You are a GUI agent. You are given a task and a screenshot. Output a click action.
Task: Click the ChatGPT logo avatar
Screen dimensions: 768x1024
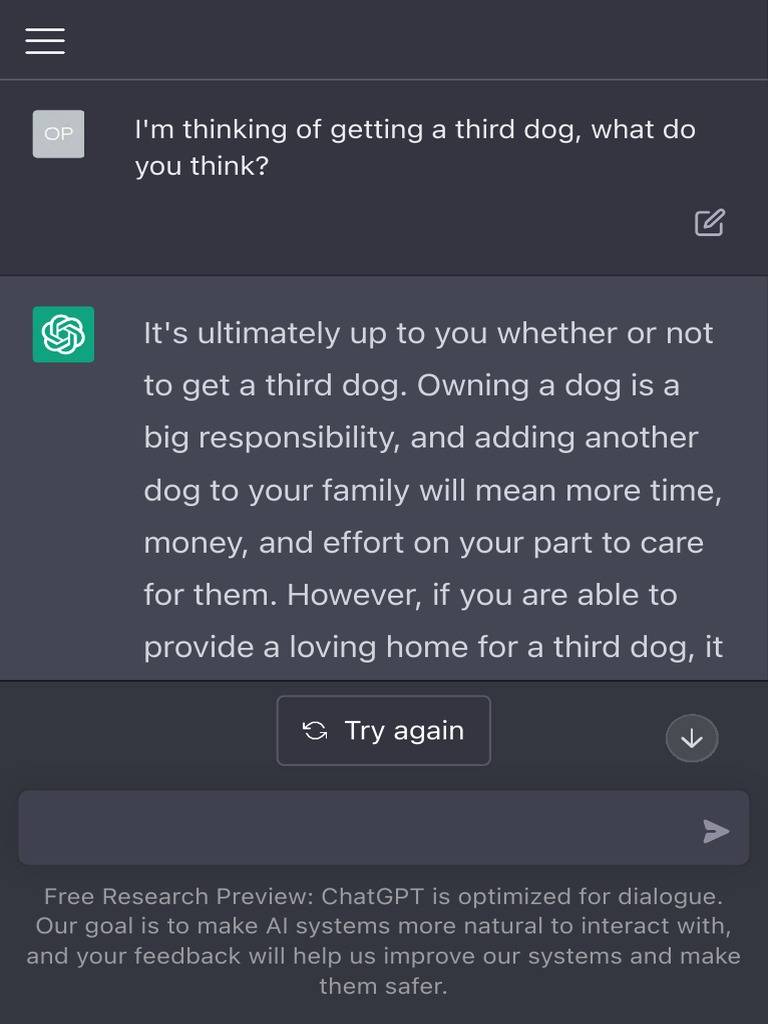(63, 334)
